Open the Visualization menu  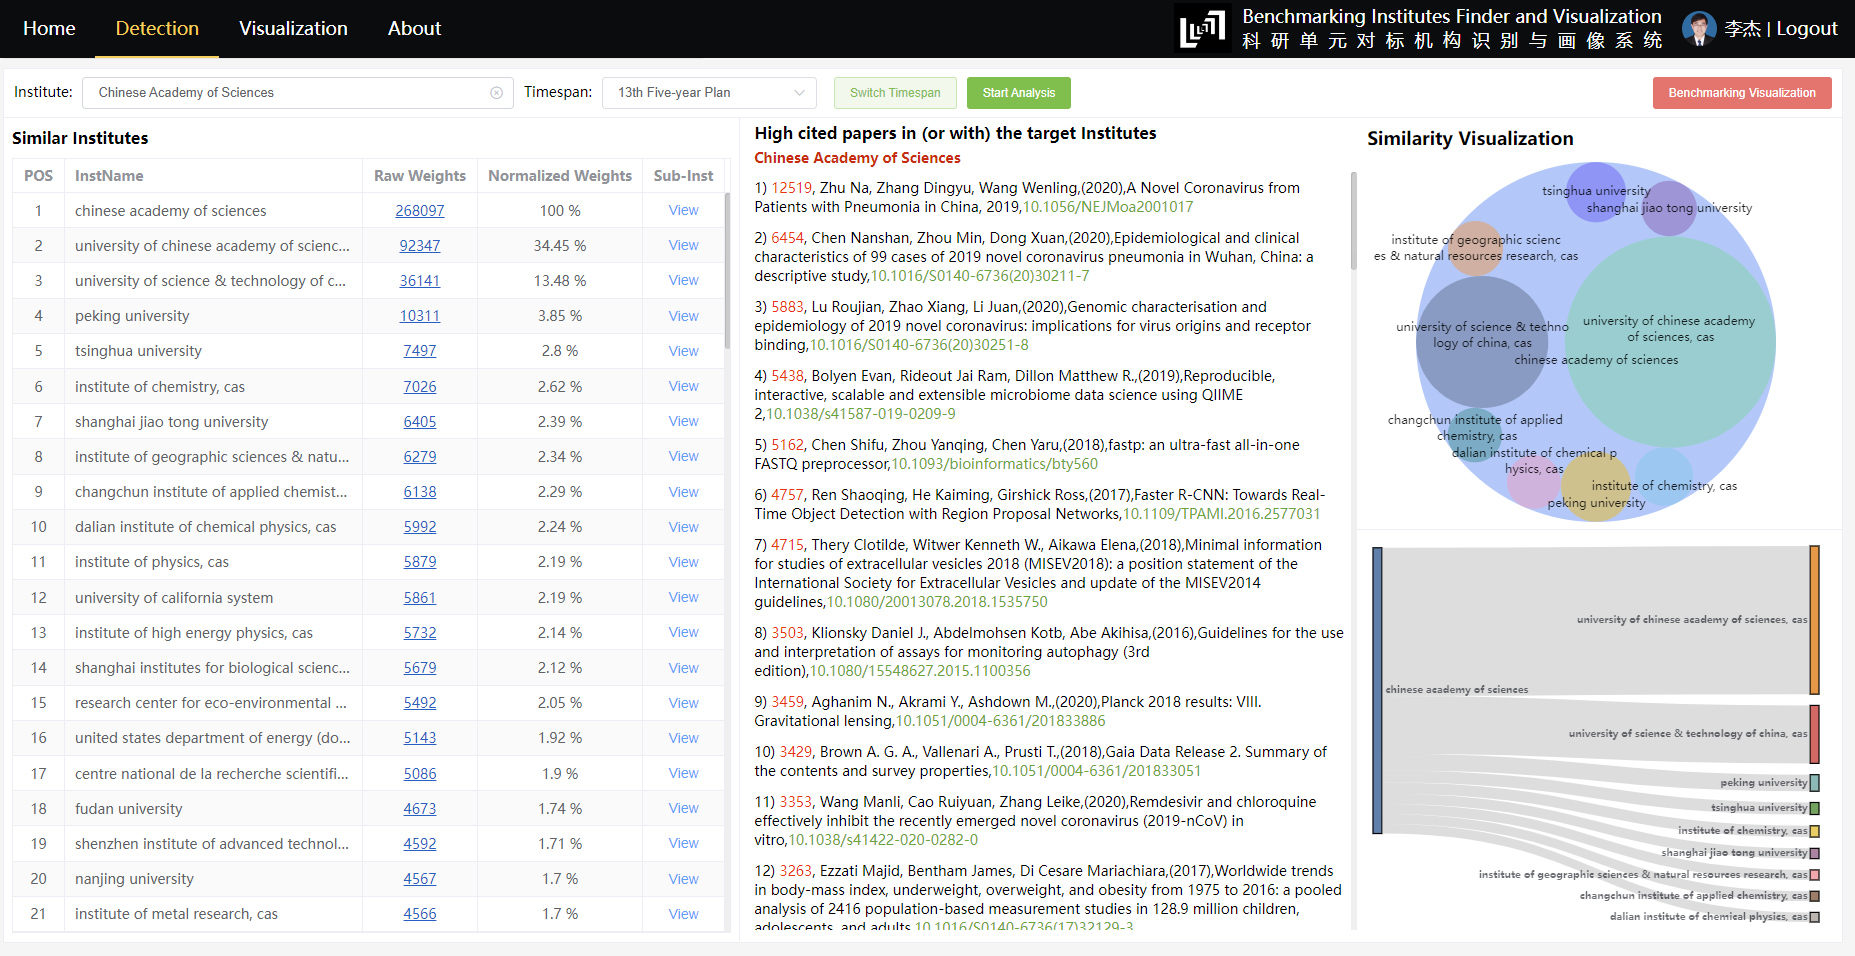293,28
